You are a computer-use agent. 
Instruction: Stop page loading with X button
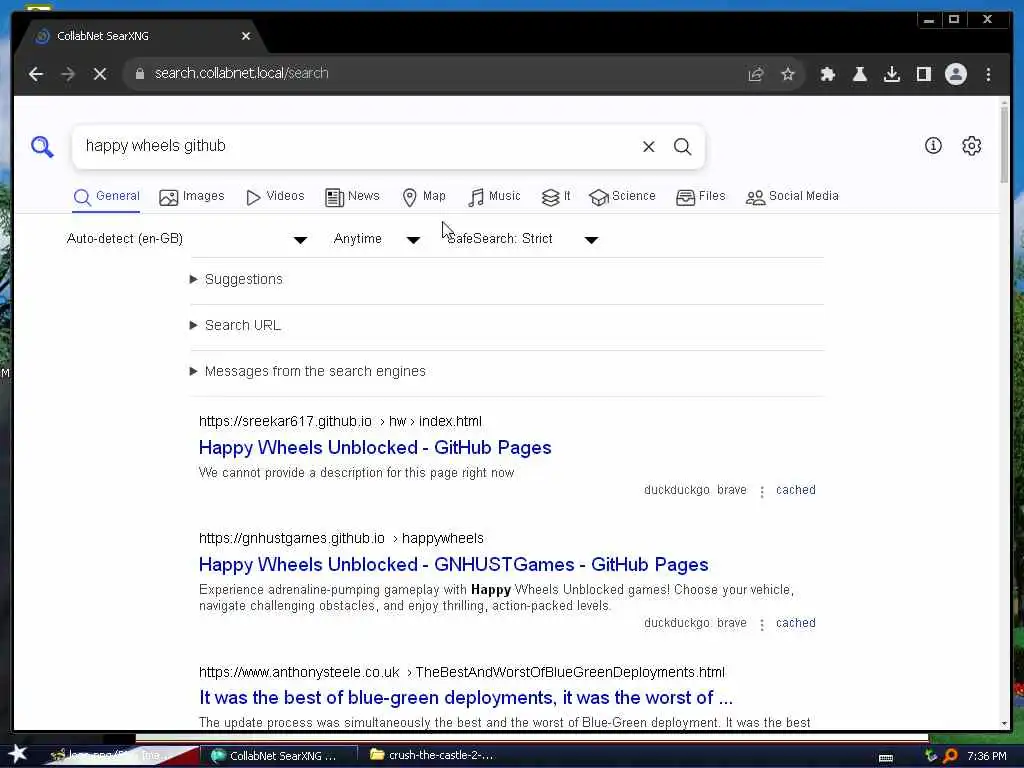100,74
